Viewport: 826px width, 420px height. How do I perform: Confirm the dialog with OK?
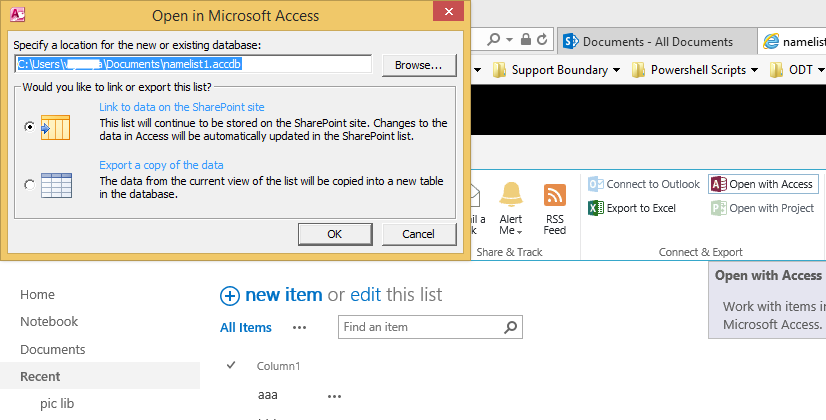coord(335,234)
